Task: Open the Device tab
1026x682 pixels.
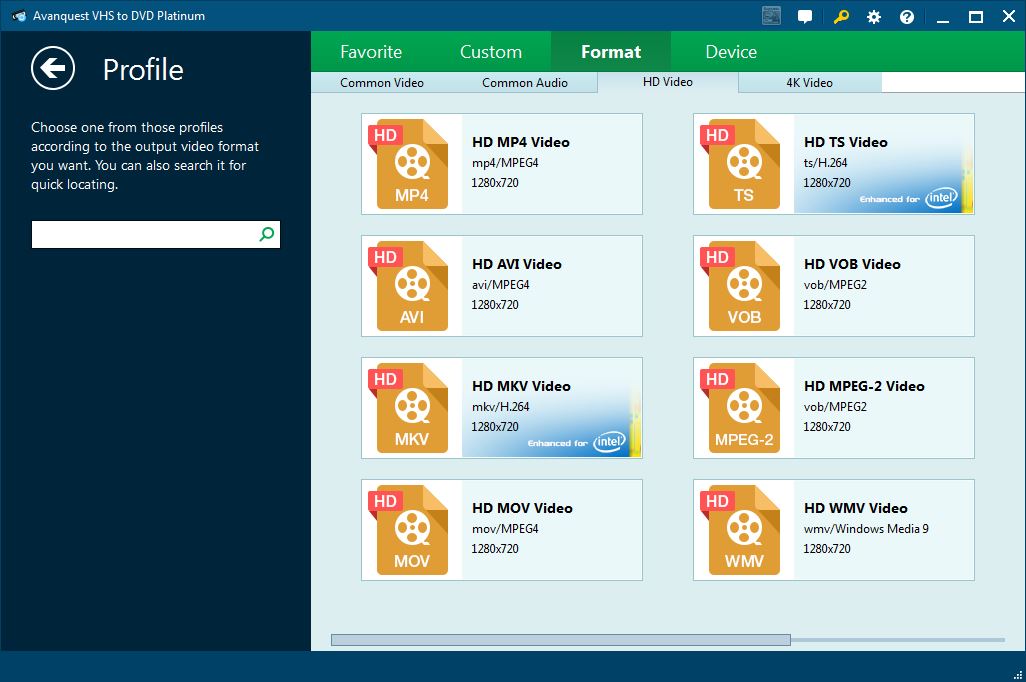Action: click(731, 52)
